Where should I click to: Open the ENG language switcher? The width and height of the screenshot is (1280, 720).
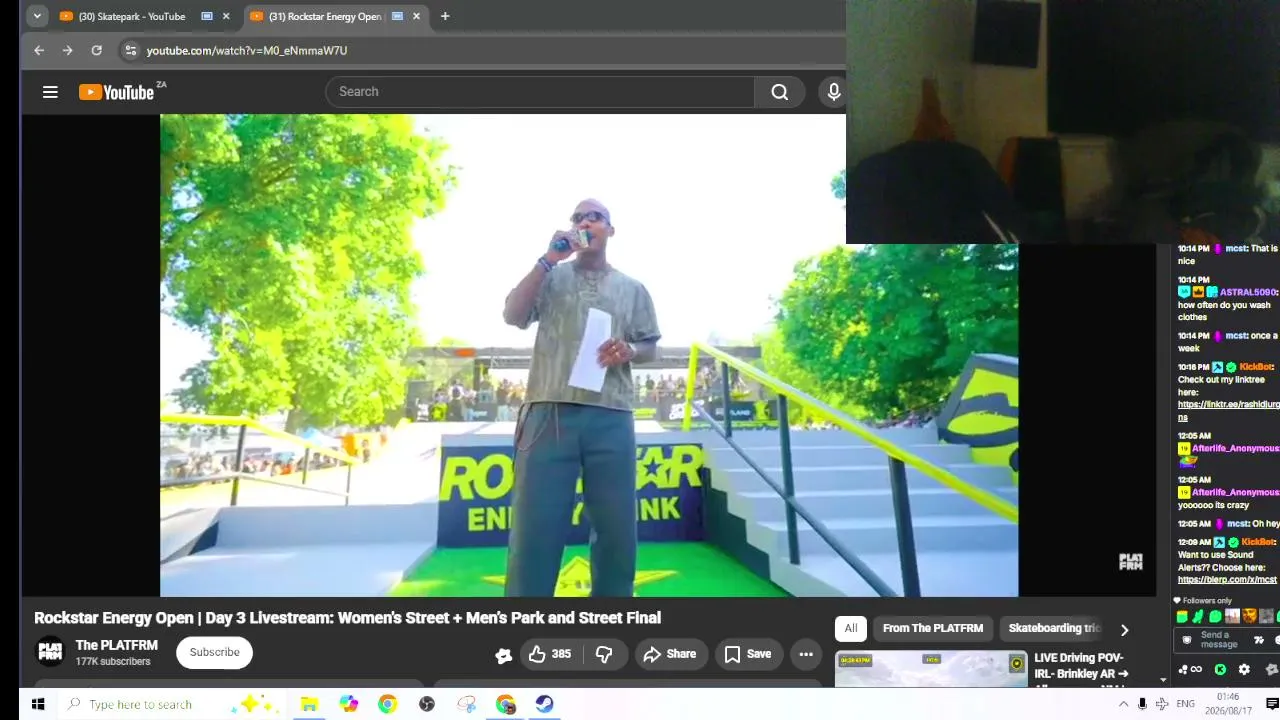[x=1185, y=704]
